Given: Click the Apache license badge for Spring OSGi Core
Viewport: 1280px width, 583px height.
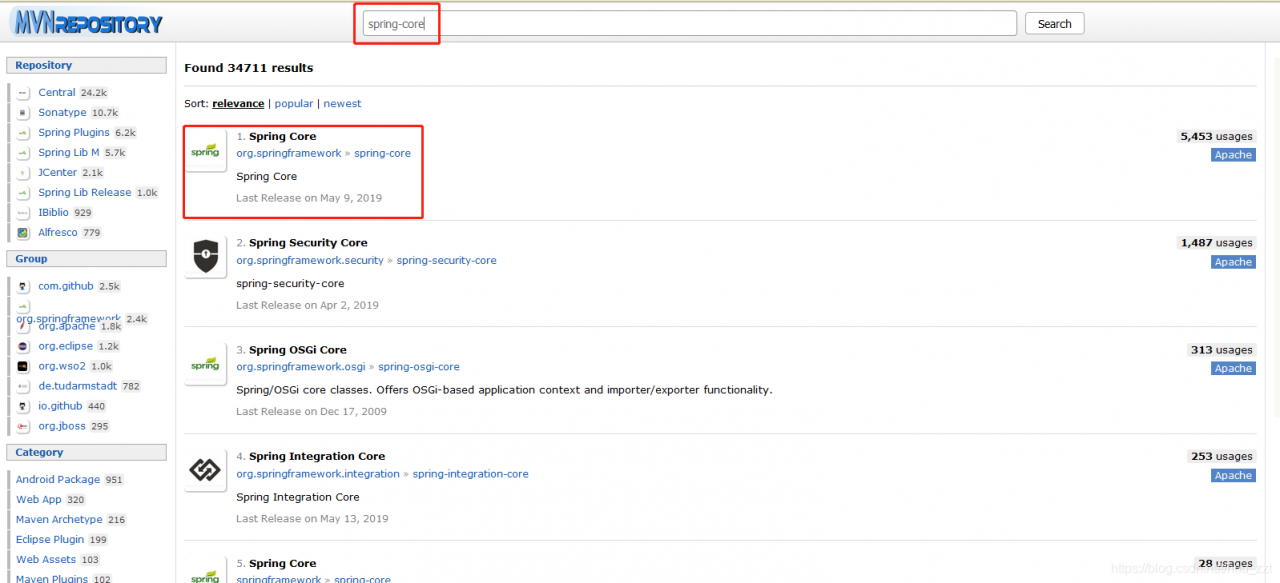Looking at the screenshot, I should point(1233,369).
